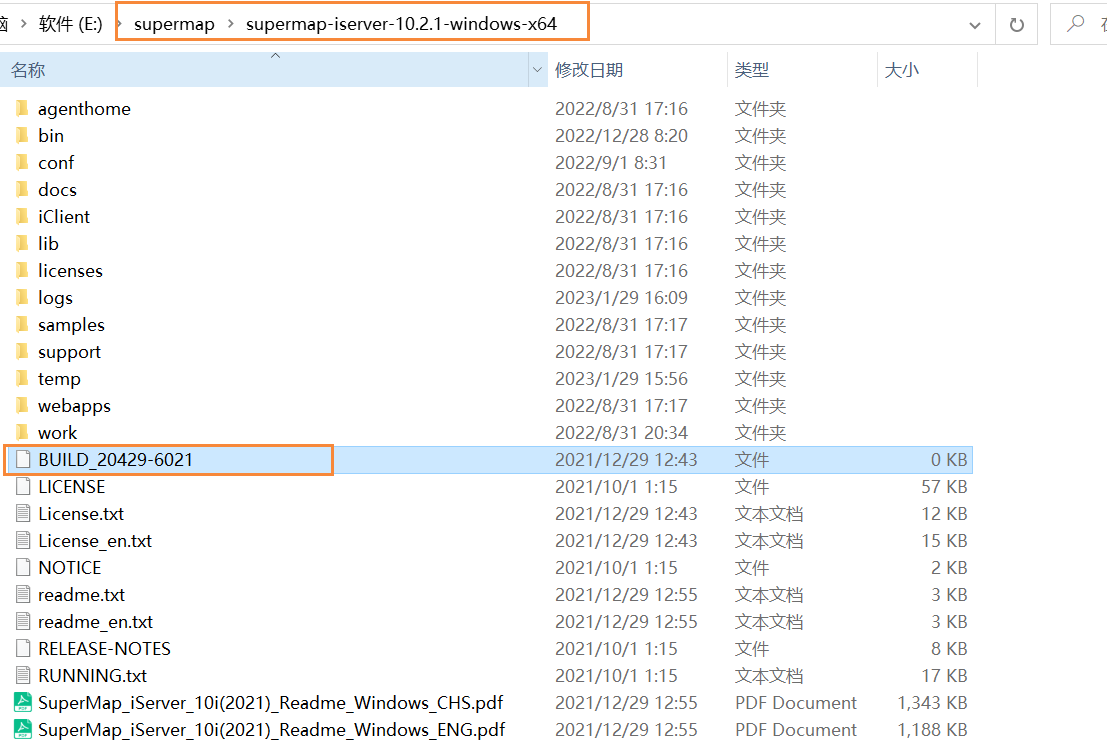Click the LICENSE file icon
Screen dimensions: 1107x746
tap(23, 486)
